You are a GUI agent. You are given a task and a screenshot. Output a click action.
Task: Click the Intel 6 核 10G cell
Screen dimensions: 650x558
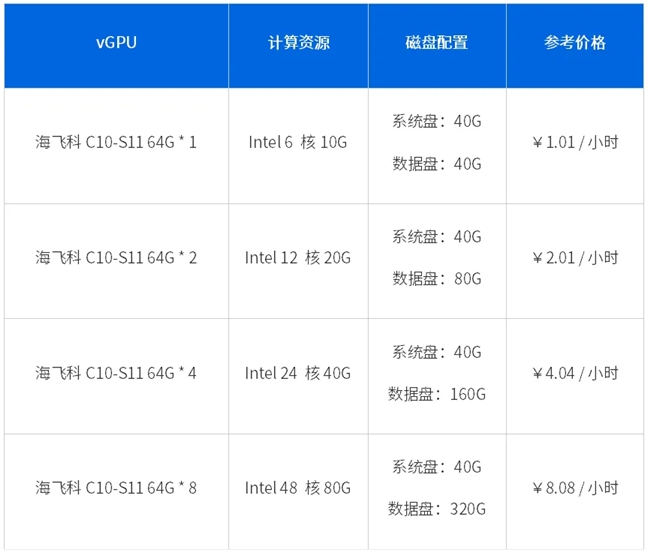[x=298, y=142]
